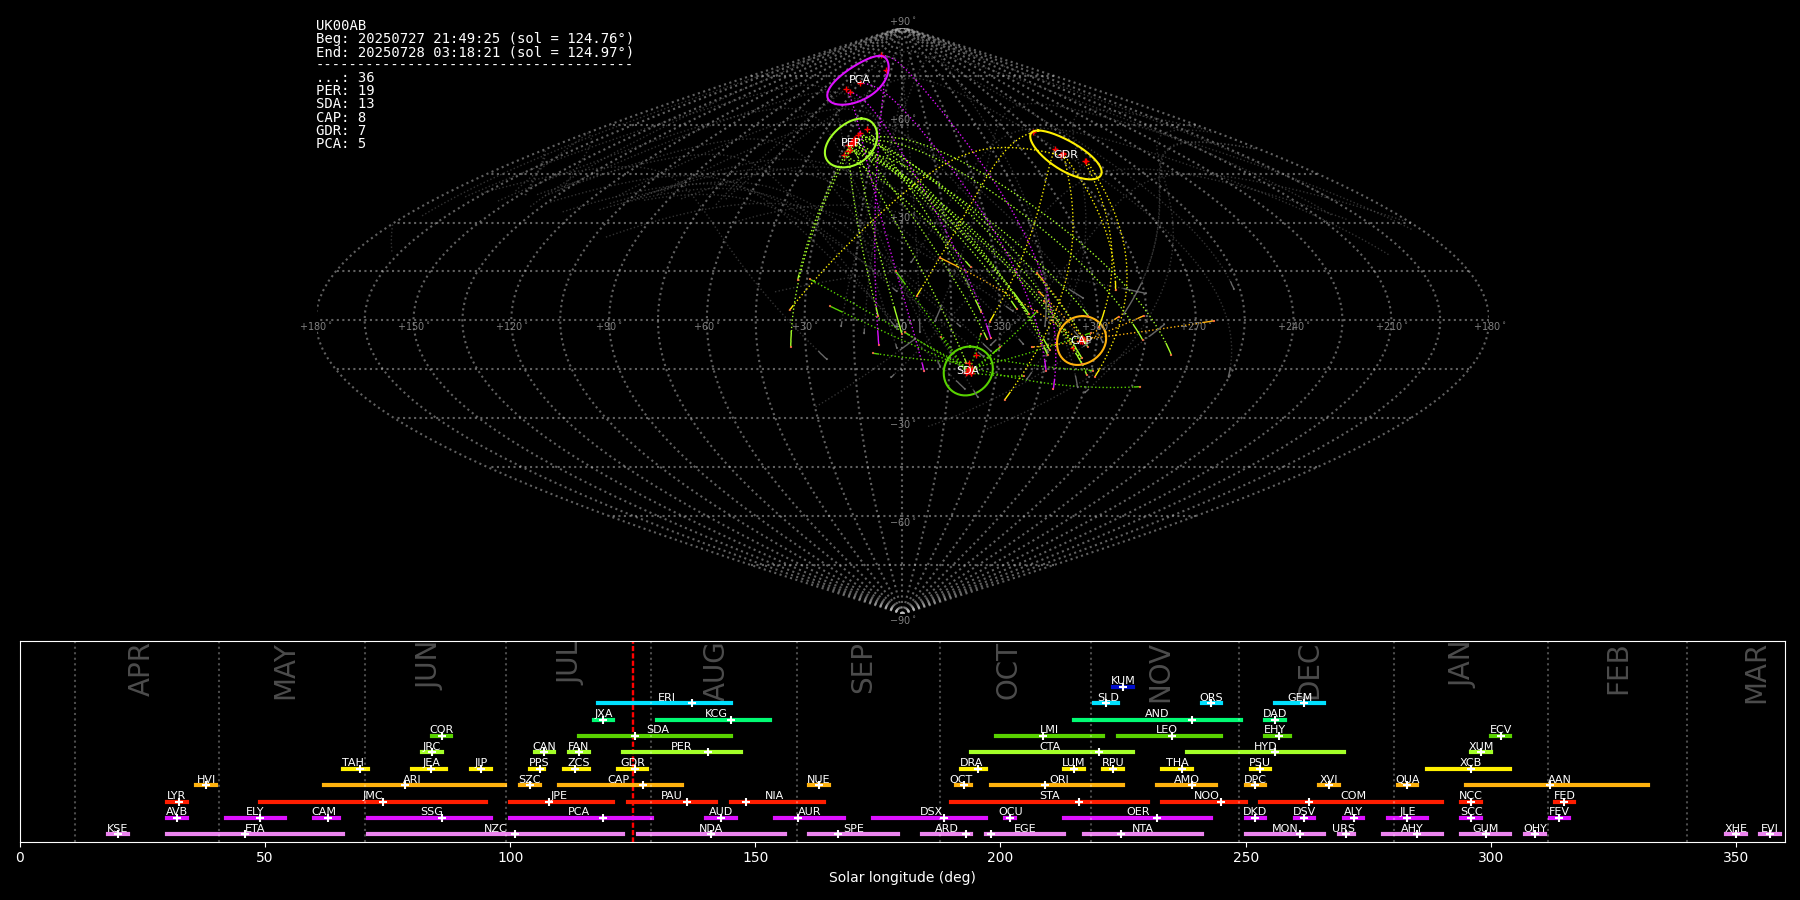Click the AAN shower label on the timeline
The height and width of the screenshot is (900, 1800).
1559,780
